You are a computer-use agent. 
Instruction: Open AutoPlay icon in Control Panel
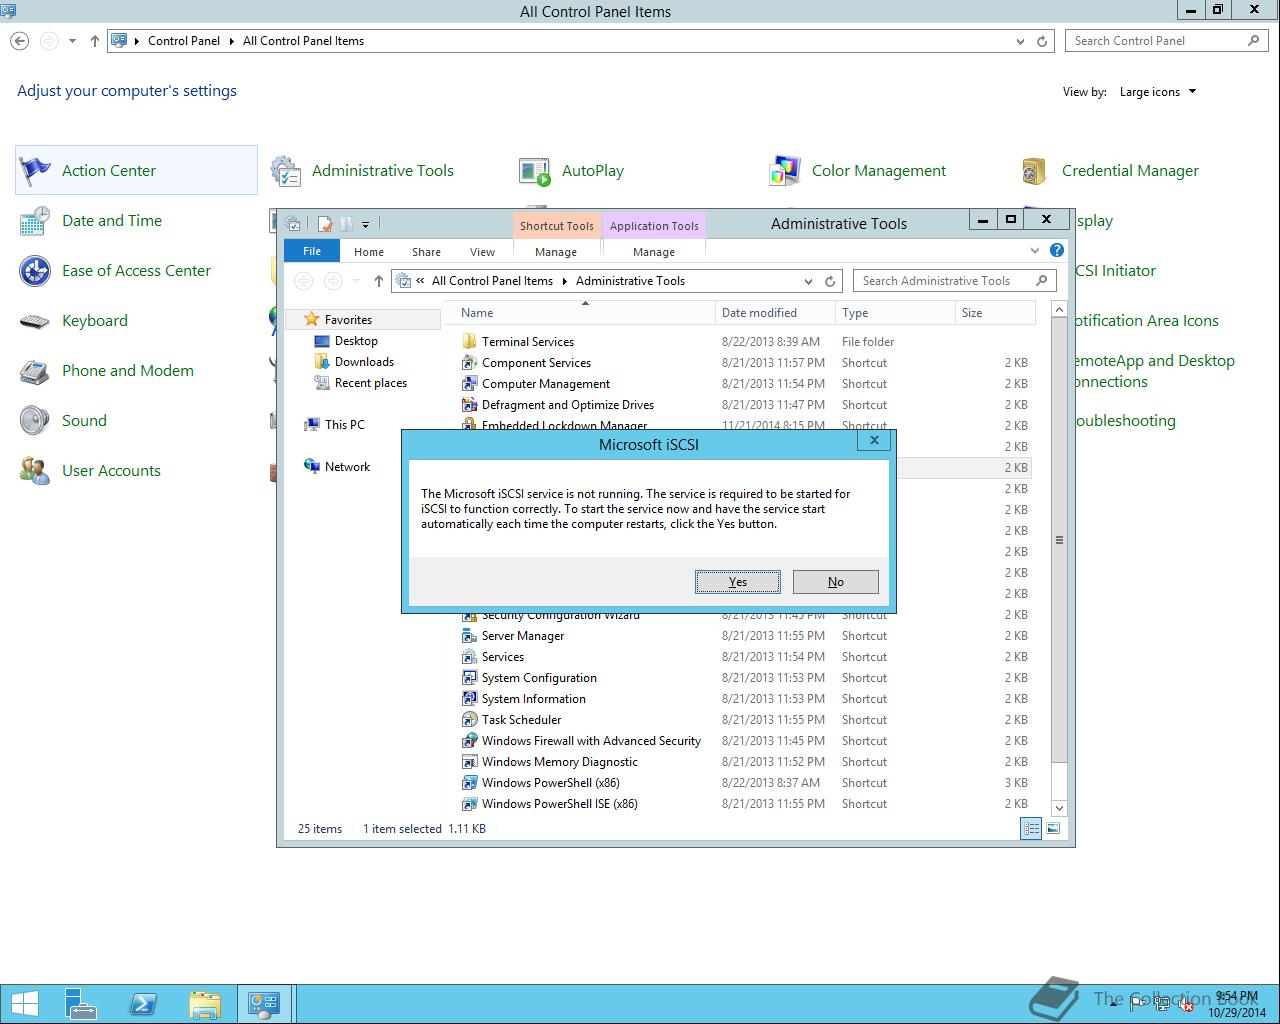(x=535, y=171)
